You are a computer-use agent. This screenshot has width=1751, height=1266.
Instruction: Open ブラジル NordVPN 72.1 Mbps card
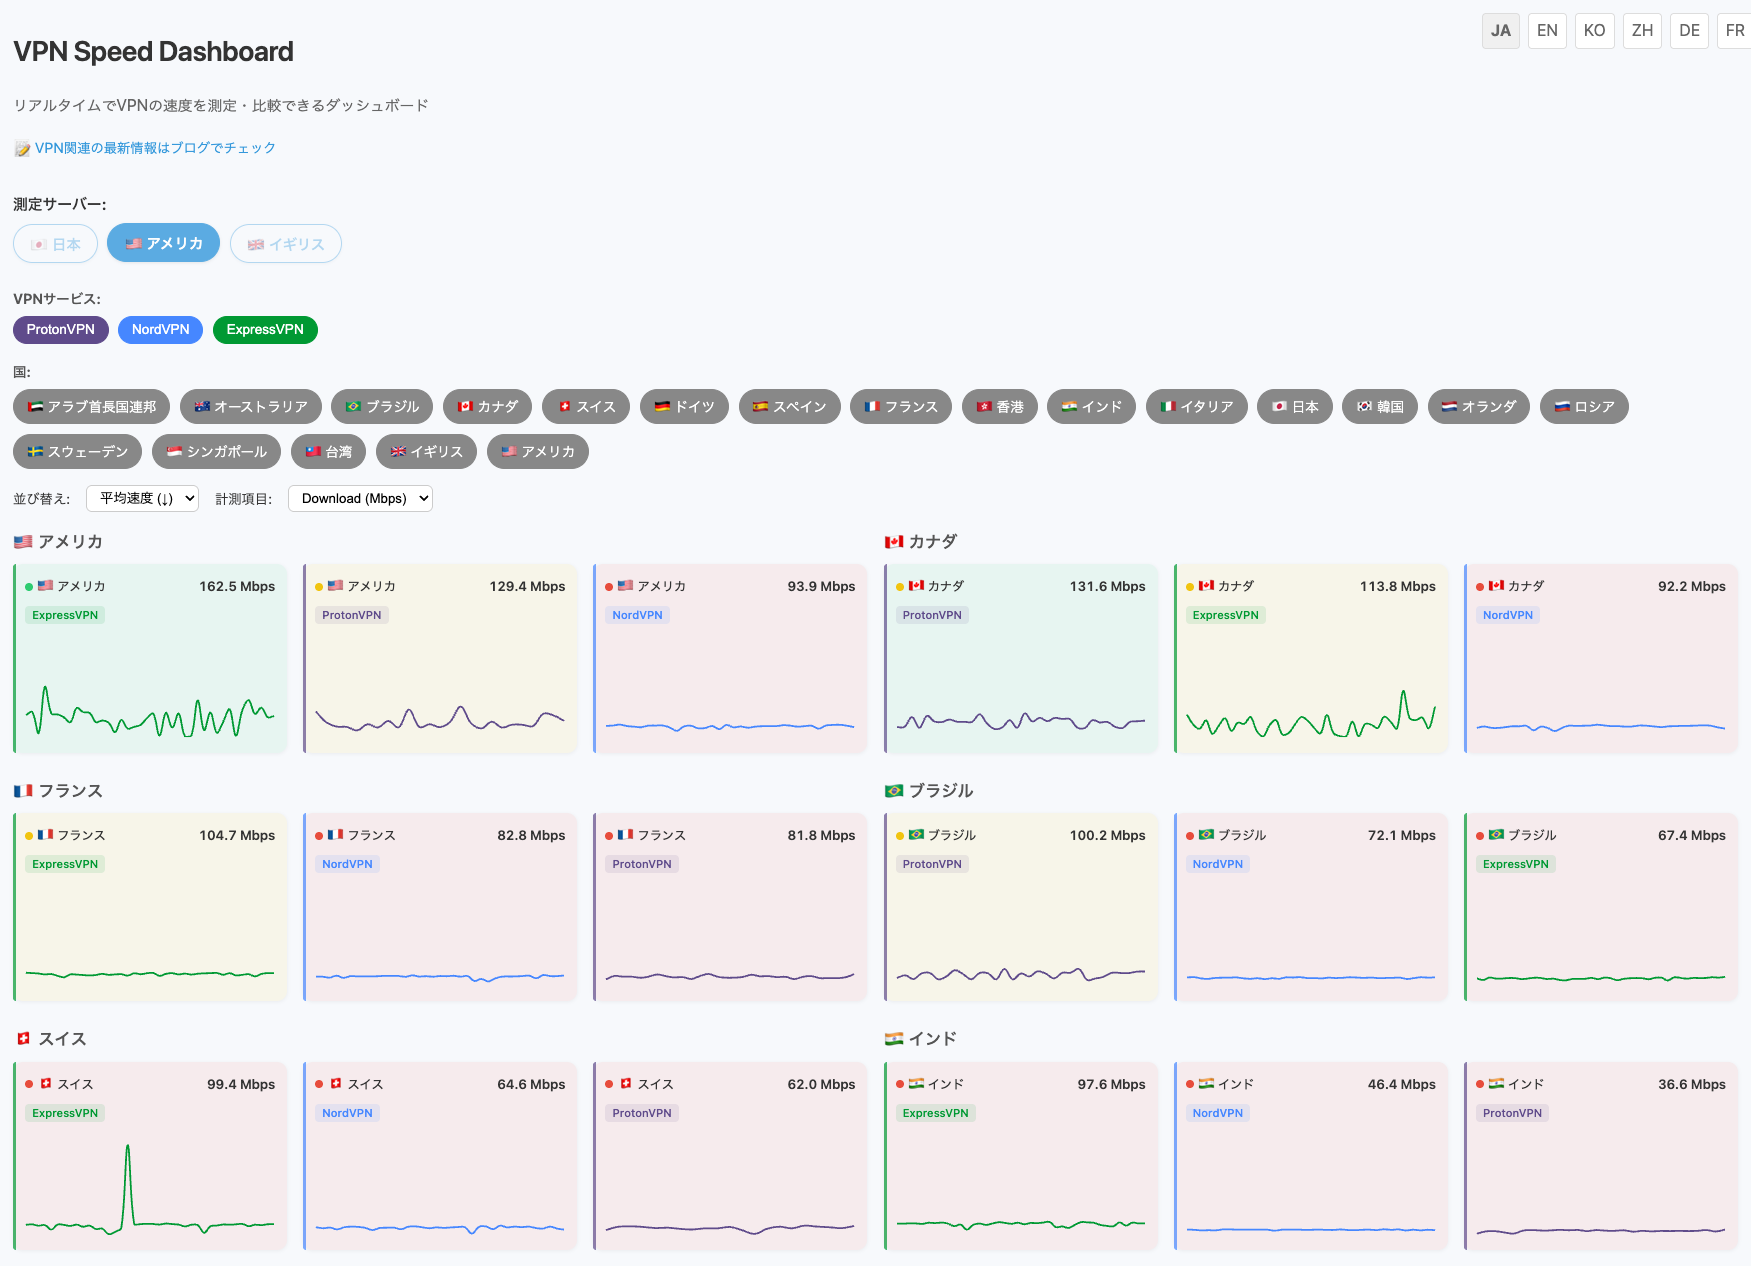tap(1311, 907)
